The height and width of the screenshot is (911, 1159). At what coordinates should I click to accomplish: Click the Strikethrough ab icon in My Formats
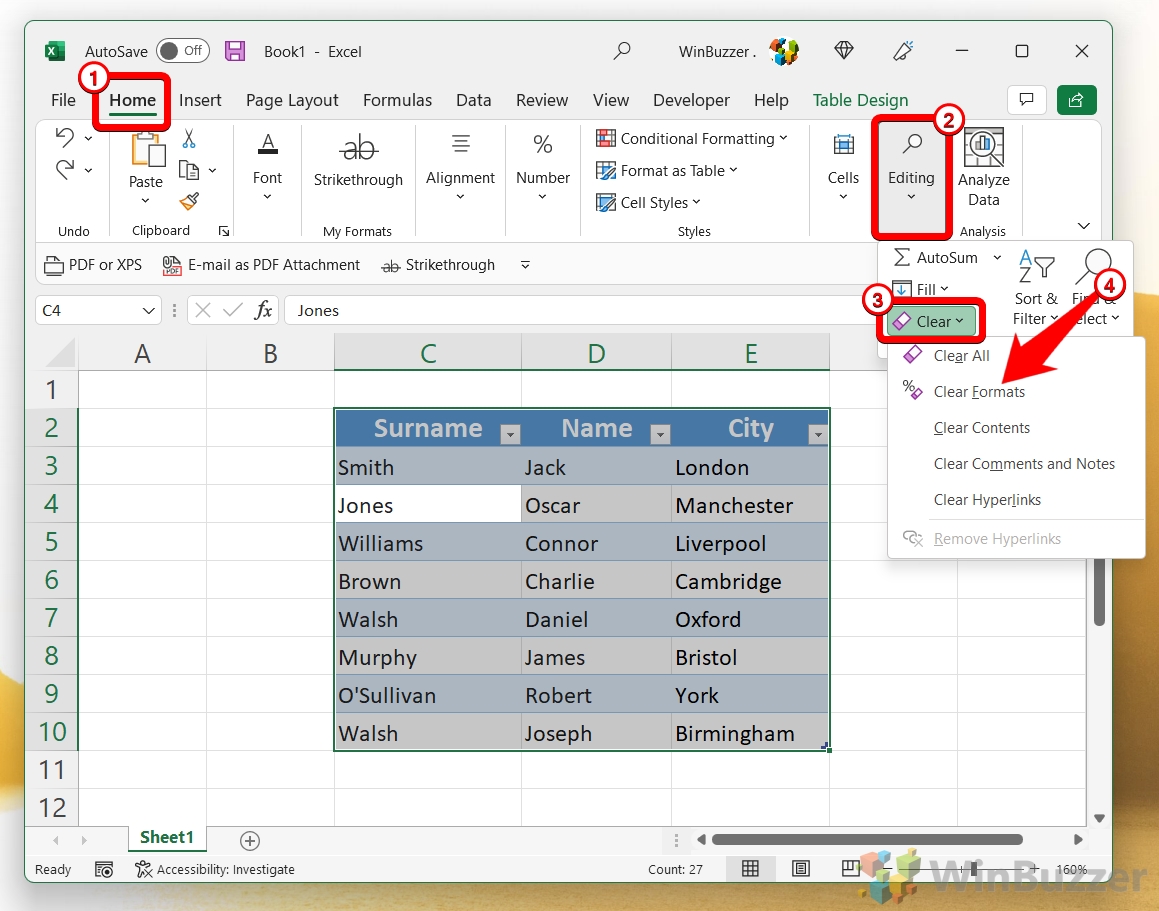click(x=358, y=147)
